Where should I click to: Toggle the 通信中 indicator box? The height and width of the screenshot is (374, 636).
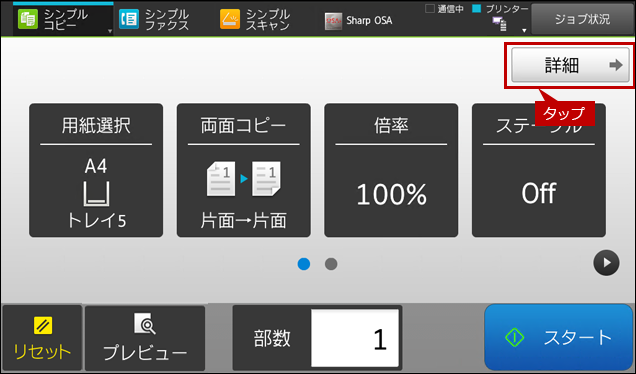(430, 9)
